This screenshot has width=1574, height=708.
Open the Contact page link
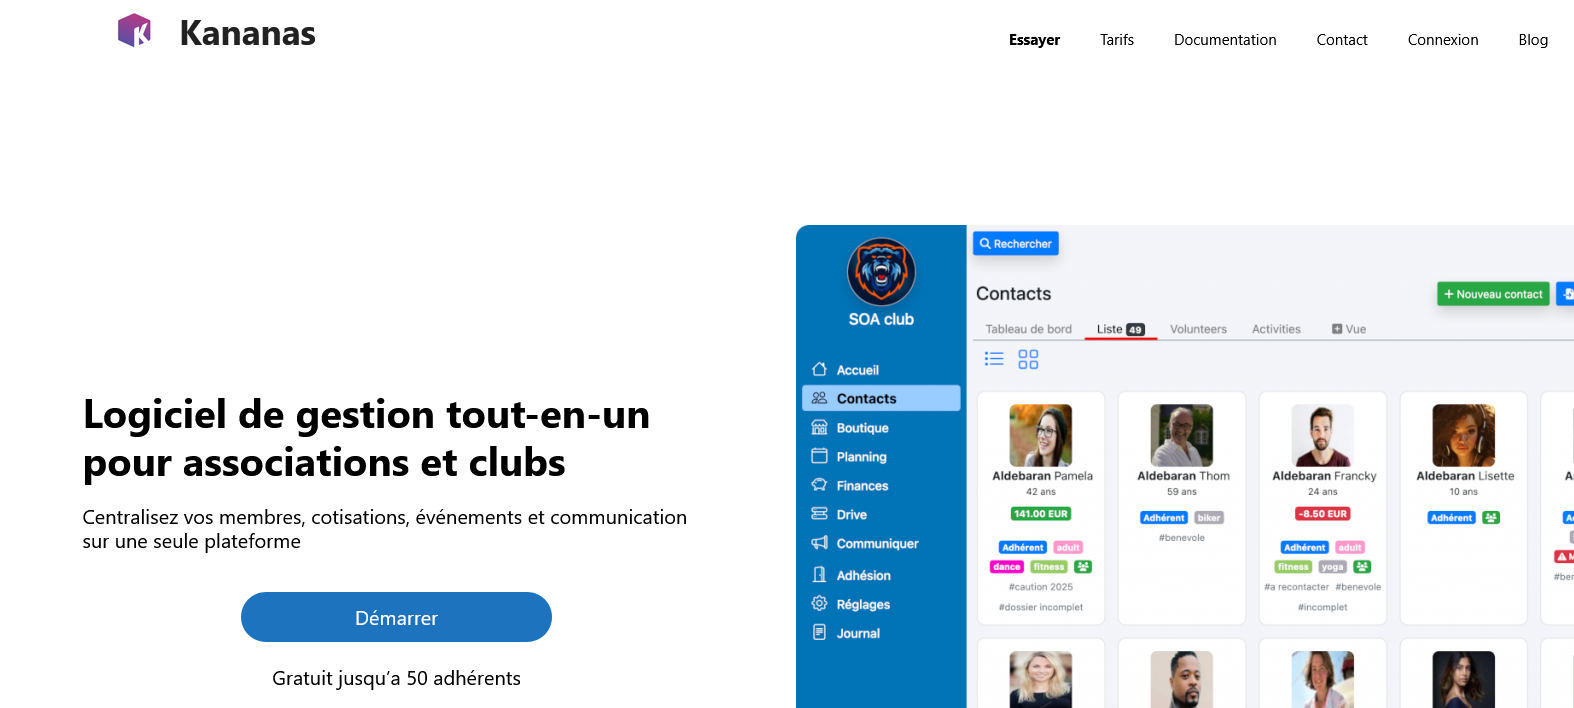click(x=1342, y=40)
